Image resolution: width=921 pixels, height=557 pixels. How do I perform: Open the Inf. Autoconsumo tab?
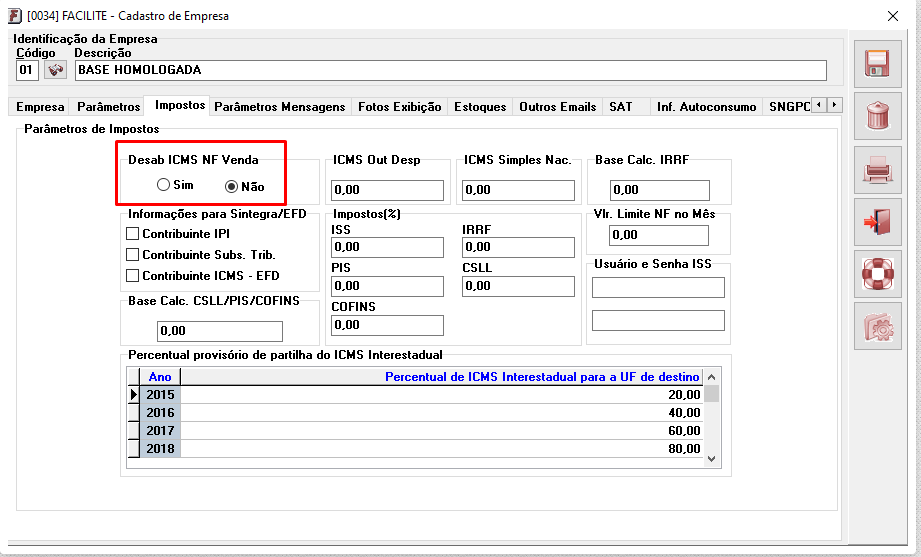pos(707,107)
